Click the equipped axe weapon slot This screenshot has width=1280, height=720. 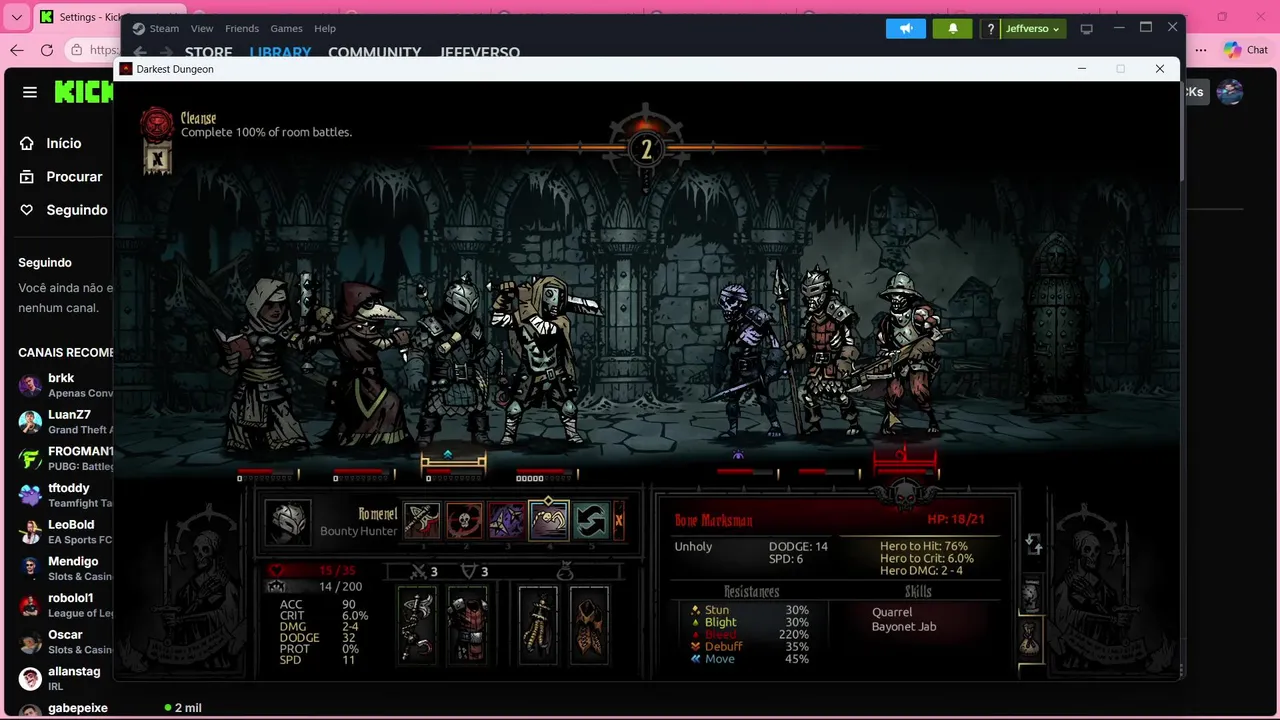pos(417,625)
